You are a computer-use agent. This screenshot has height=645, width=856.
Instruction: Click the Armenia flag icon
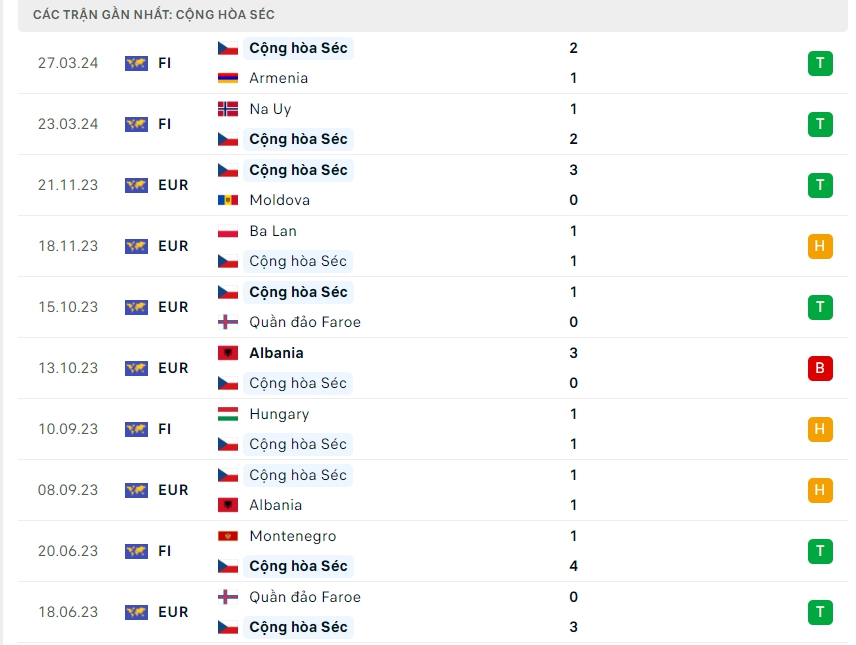click(228, 78)
